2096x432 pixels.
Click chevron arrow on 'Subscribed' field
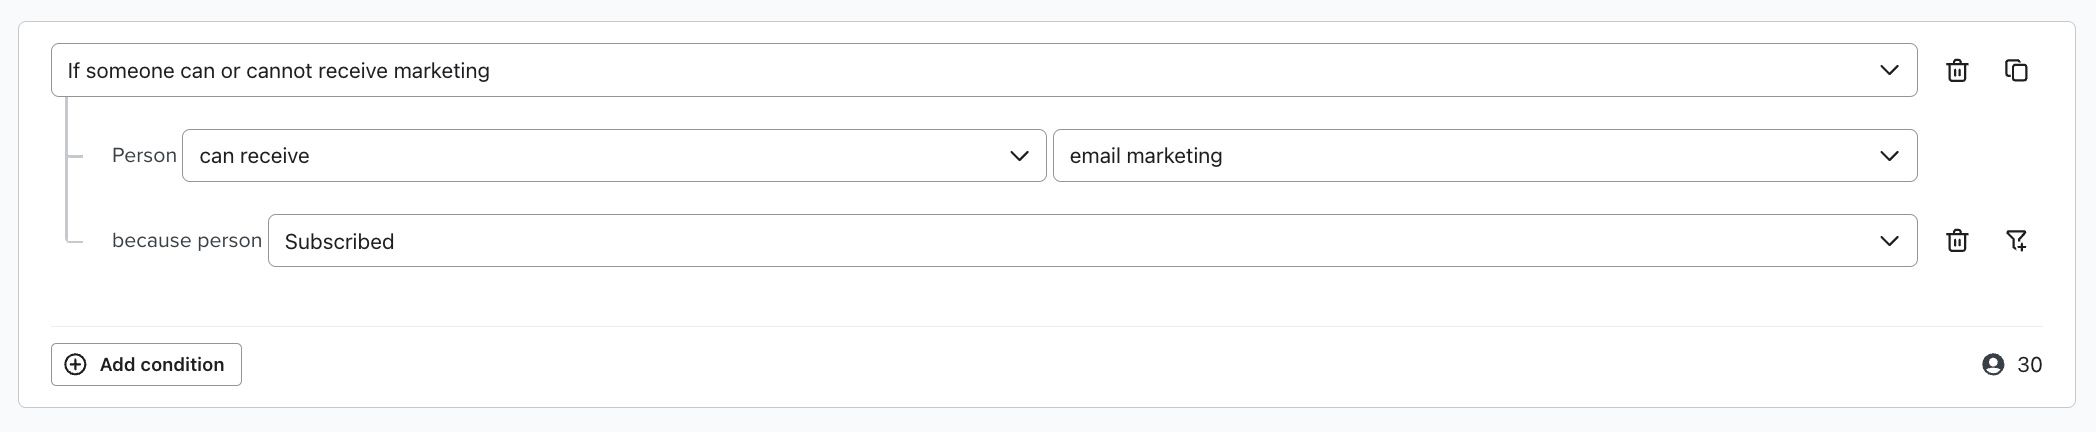1889,241
